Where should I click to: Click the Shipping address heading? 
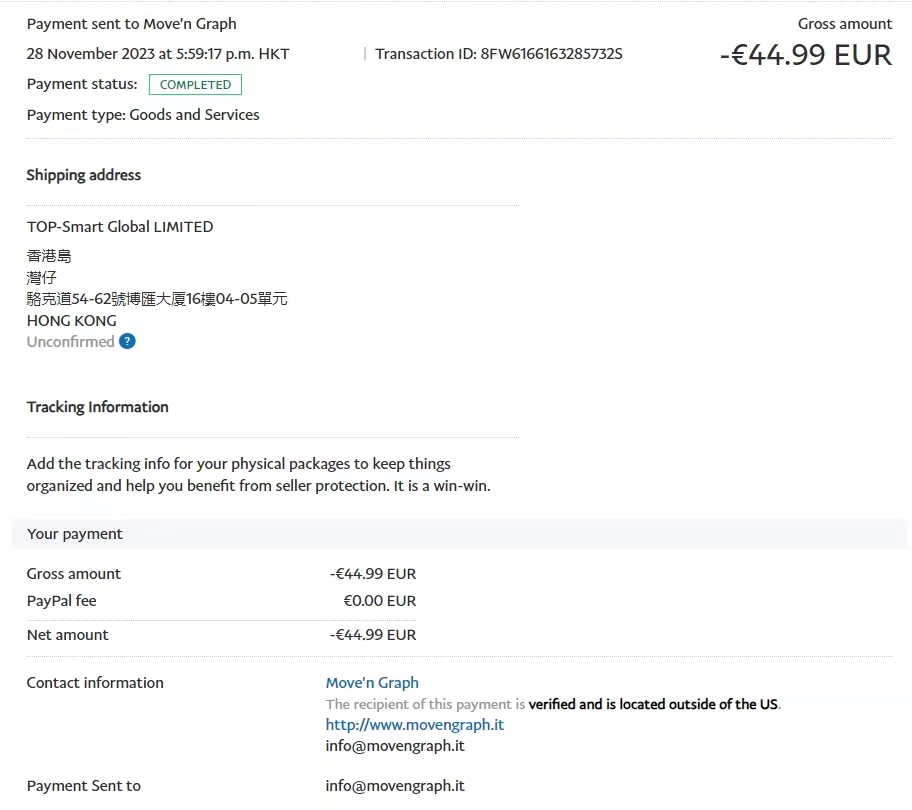(x=84, y=175)
